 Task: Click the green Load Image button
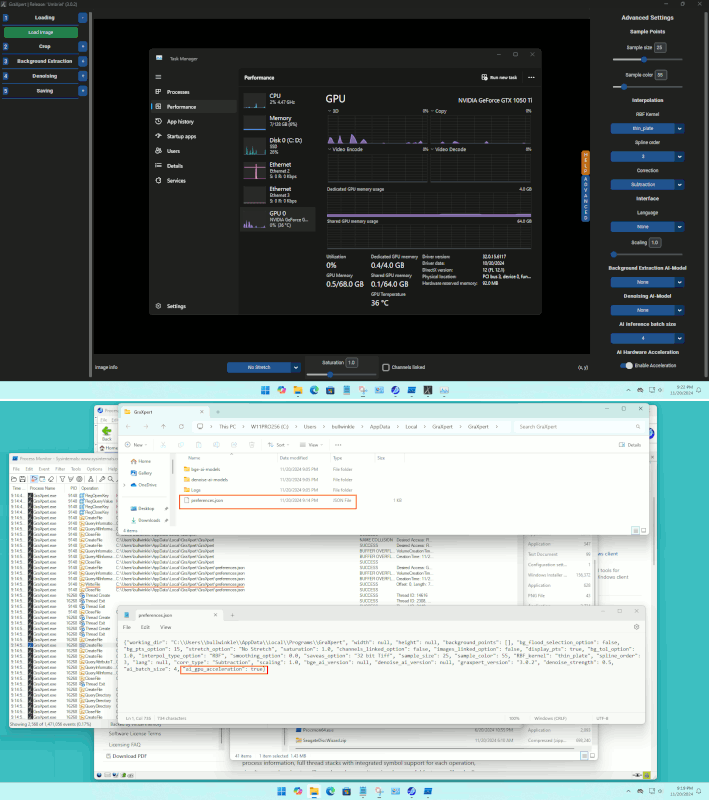click(41, 32)
